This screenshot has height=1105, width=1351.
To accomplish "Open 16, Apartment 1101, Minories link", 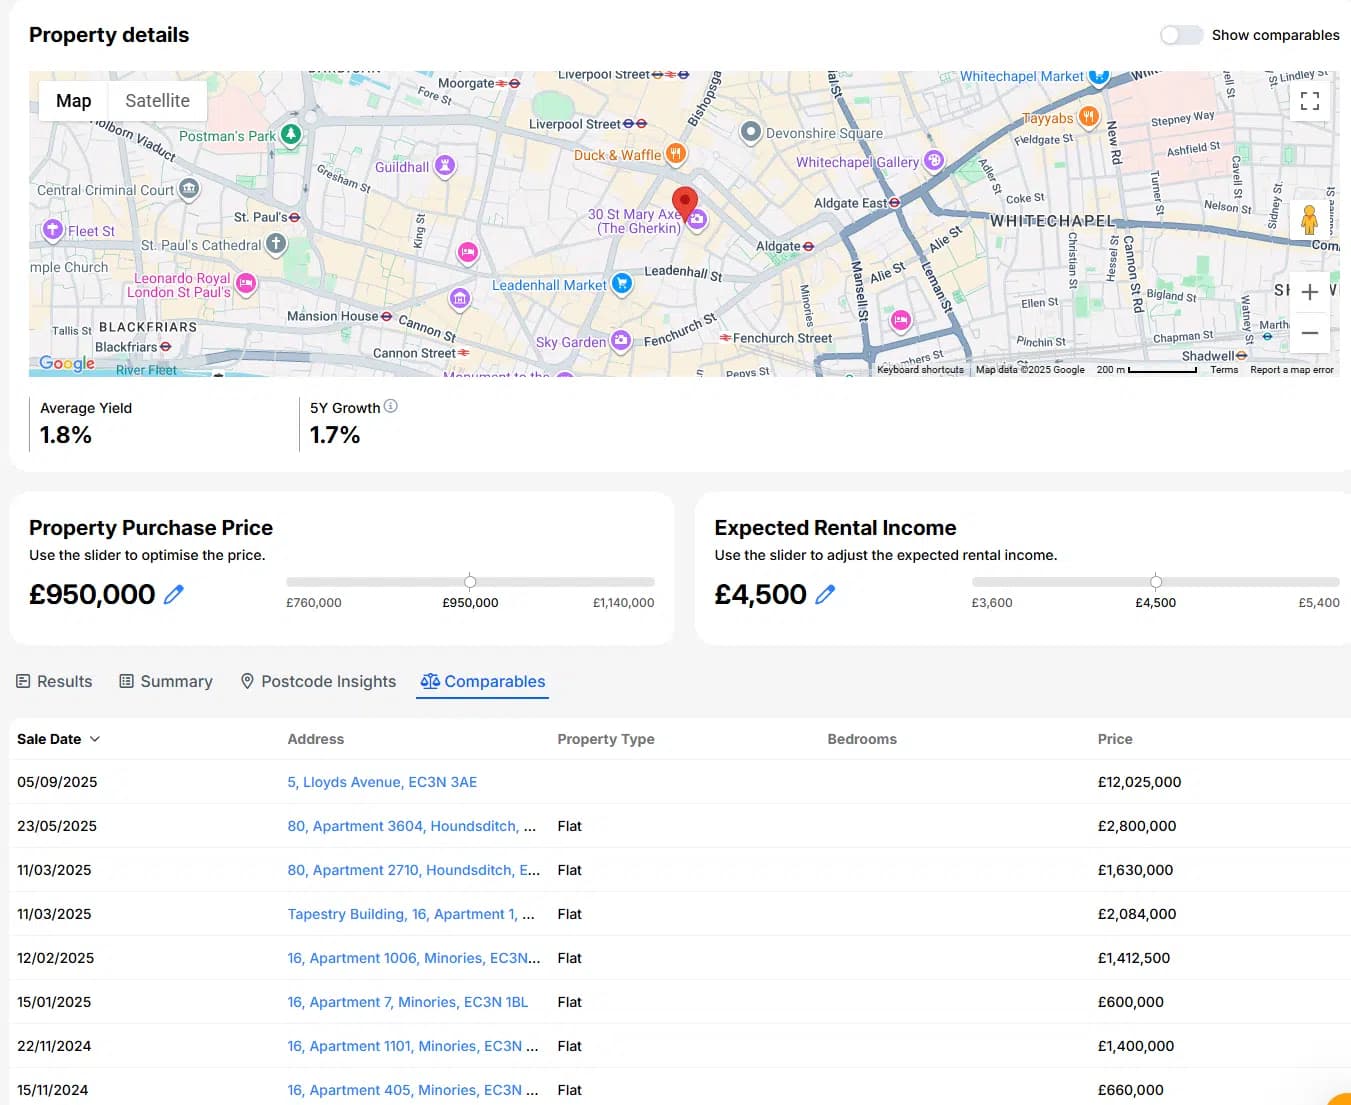I will point(413,1046).
